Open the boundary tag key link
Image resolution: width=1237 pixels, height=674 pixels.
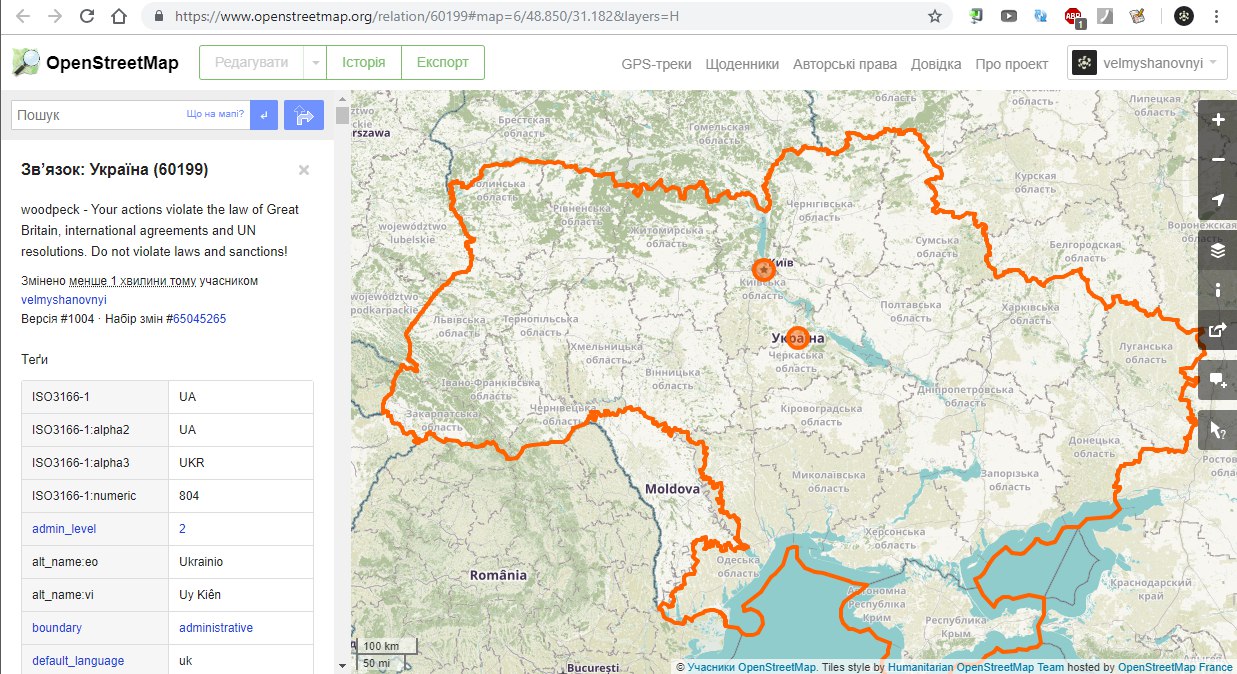[x=57, y=628]
